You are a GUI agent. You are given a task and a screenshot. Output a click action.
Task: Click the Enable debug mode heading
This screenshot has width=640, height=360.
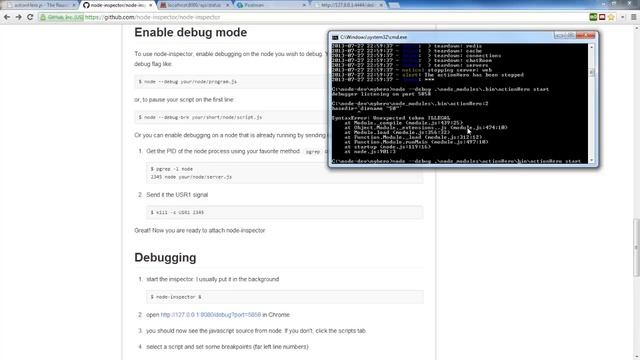191,32
